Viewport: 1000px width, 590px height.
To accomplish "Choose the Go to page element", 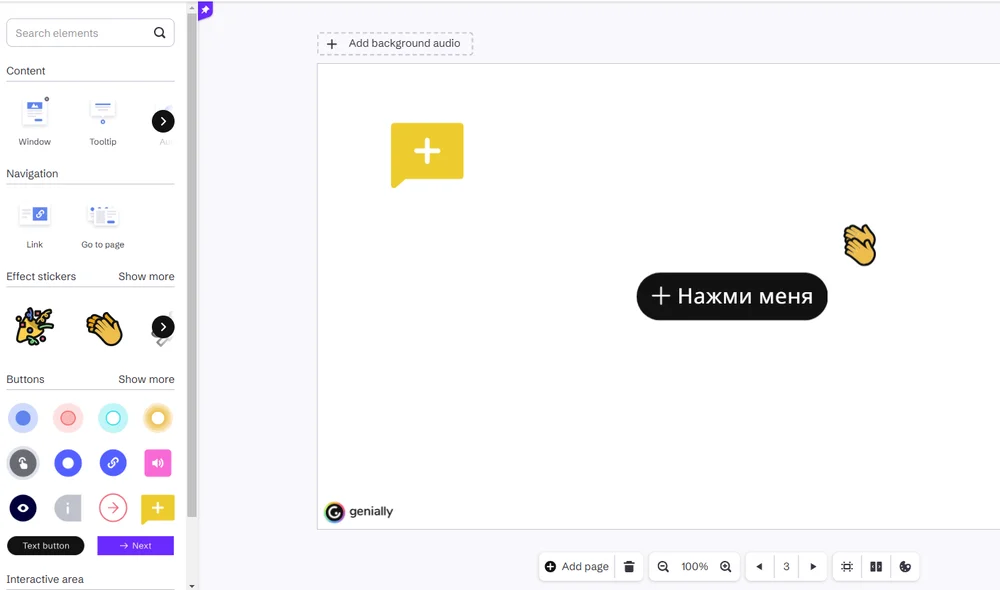I will (x=103, y=225).
